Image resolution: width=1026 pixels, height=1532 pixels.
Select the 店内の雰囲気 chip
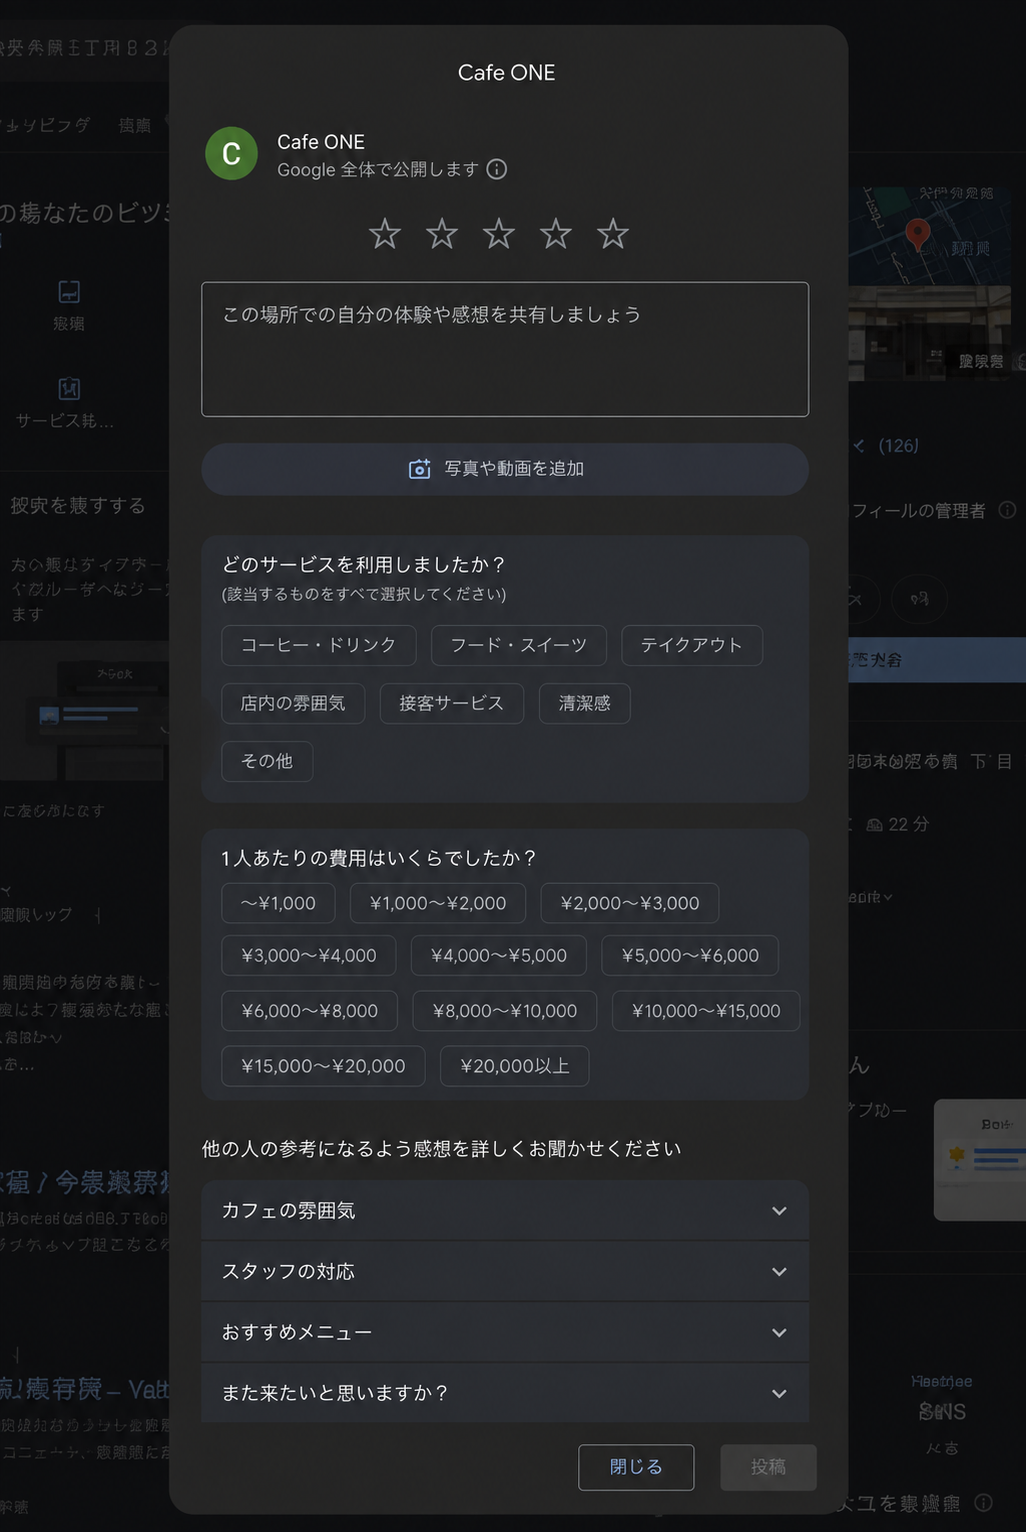[x=293, y=703]
